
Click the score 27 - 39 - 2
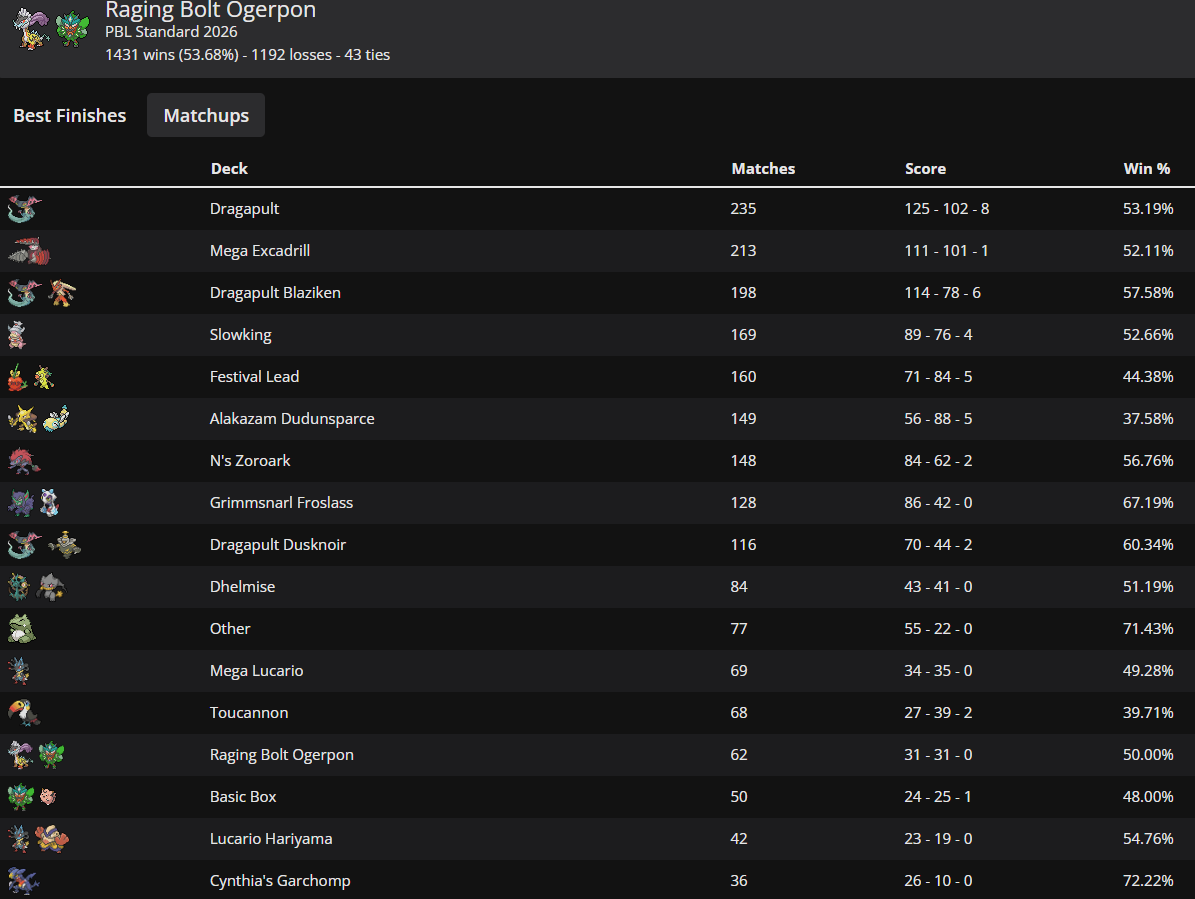click(x=938, y=712)
